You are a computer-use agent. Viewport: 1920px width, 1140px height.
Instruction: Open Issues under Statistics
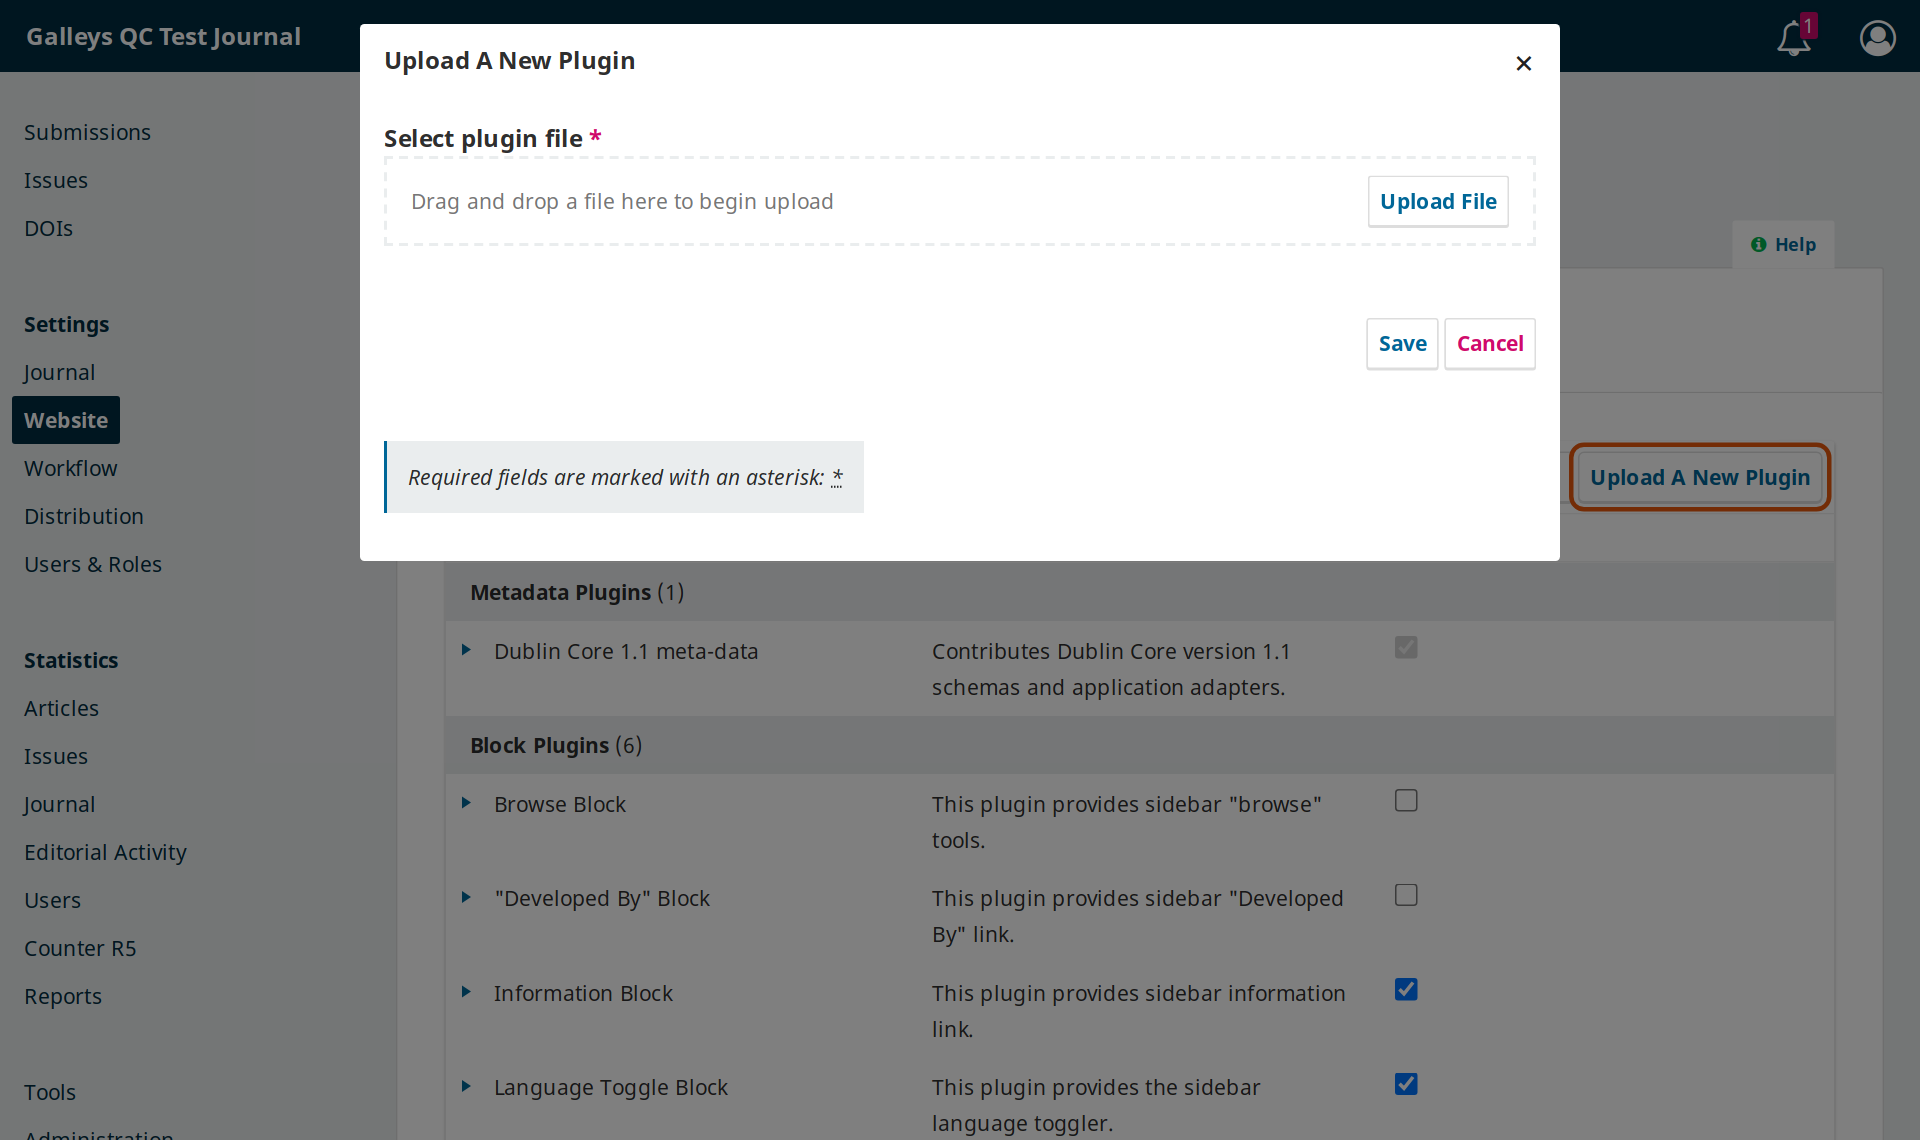tap(56, 756)
